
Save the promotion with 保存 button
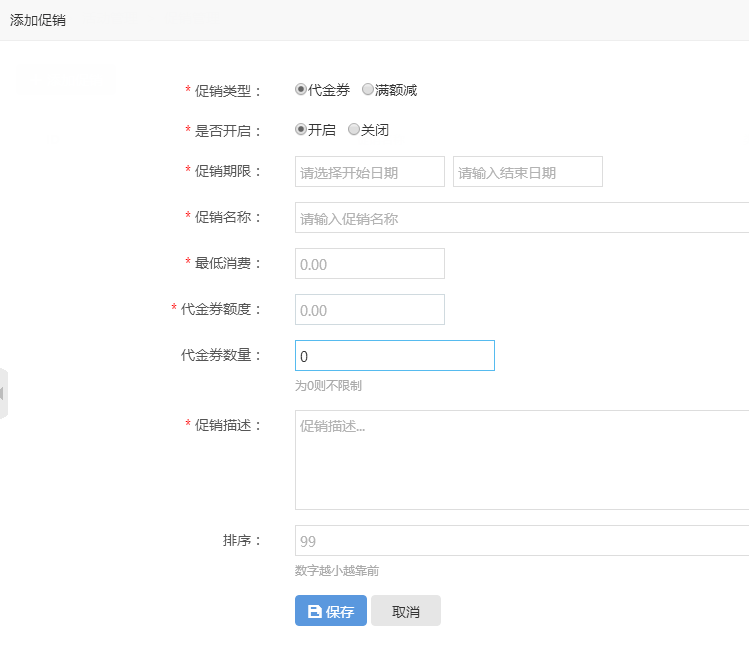[331, 611]
